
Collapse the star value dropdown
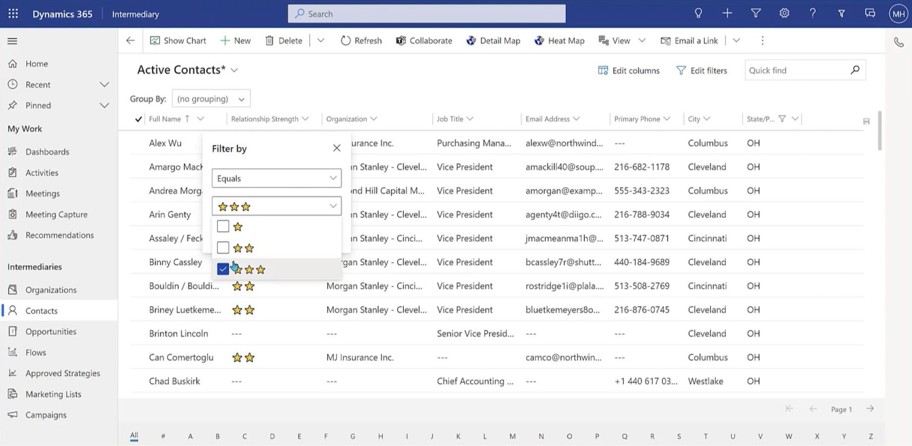click(x=333, y=206)
